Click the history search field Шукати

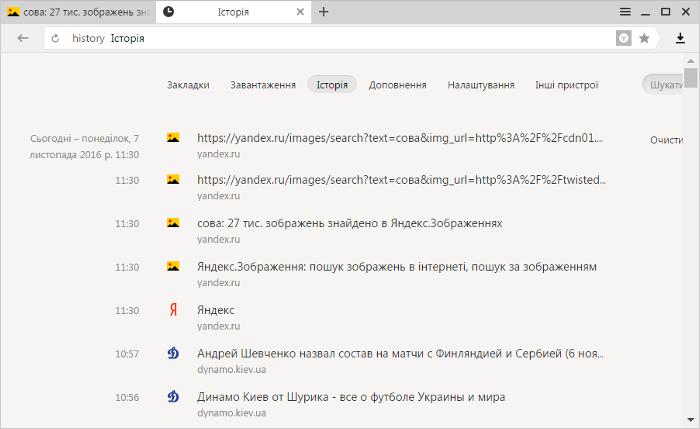click(x=663, y=85)
